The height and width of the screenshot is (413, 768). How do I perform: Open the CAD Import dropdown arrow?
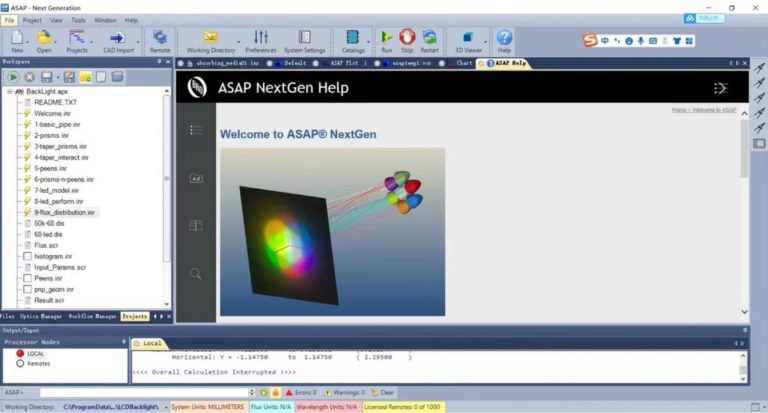click(138, 42)
